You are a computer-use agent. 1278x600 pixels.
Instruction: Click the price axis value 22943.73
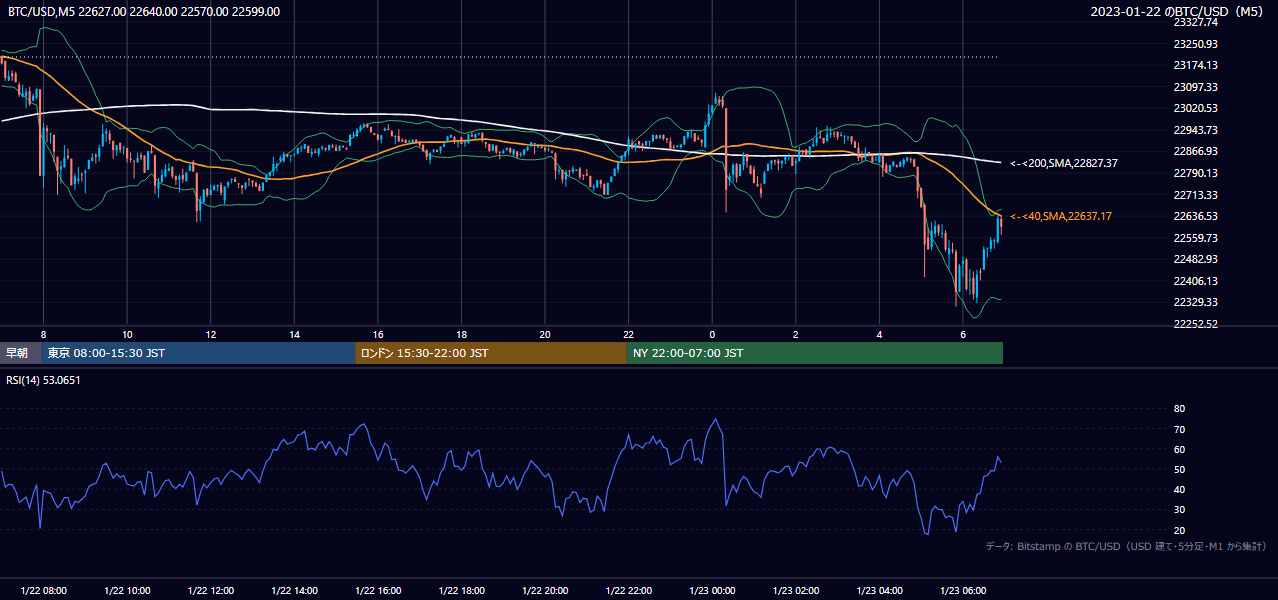[1195, 130]
